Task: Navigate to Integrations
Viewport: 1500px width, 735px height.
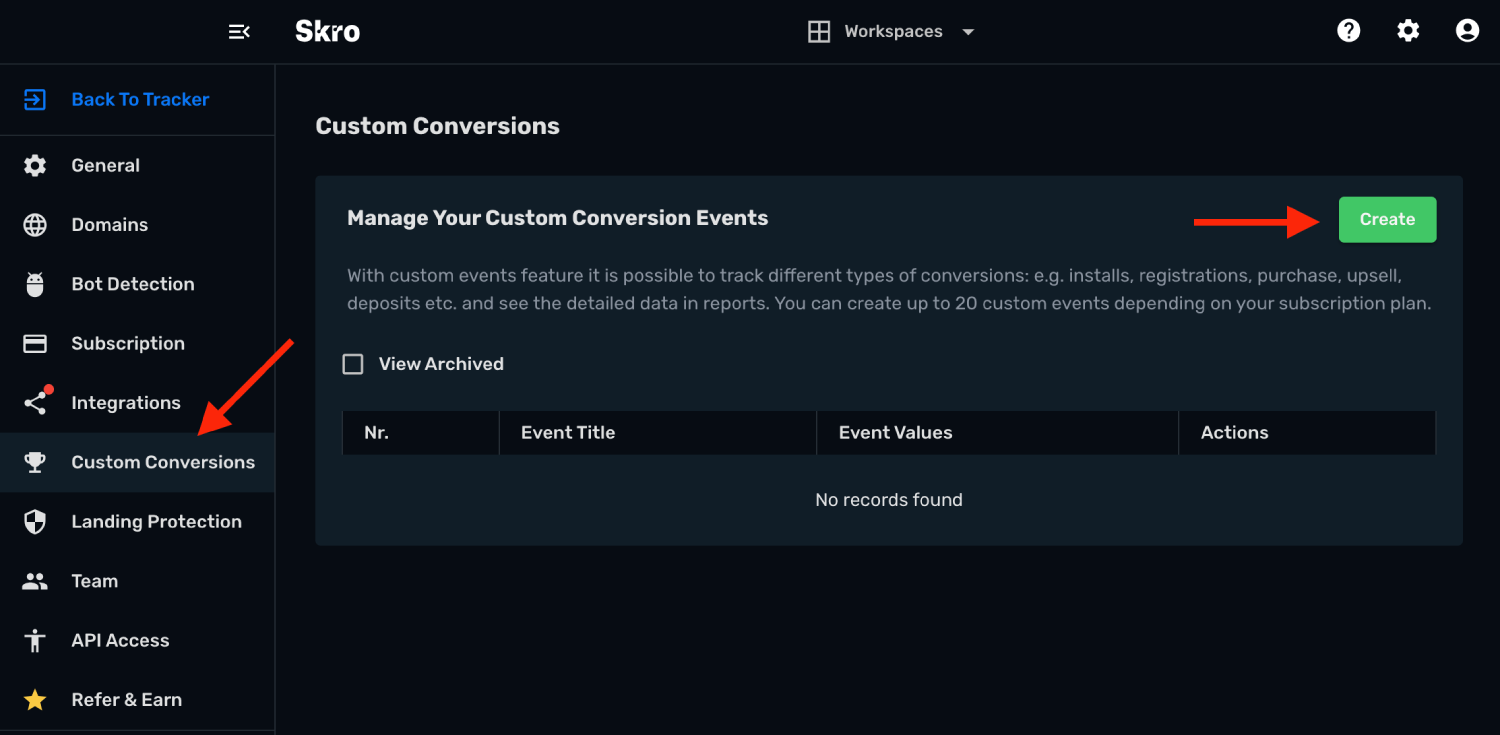Action: point(137,403)
